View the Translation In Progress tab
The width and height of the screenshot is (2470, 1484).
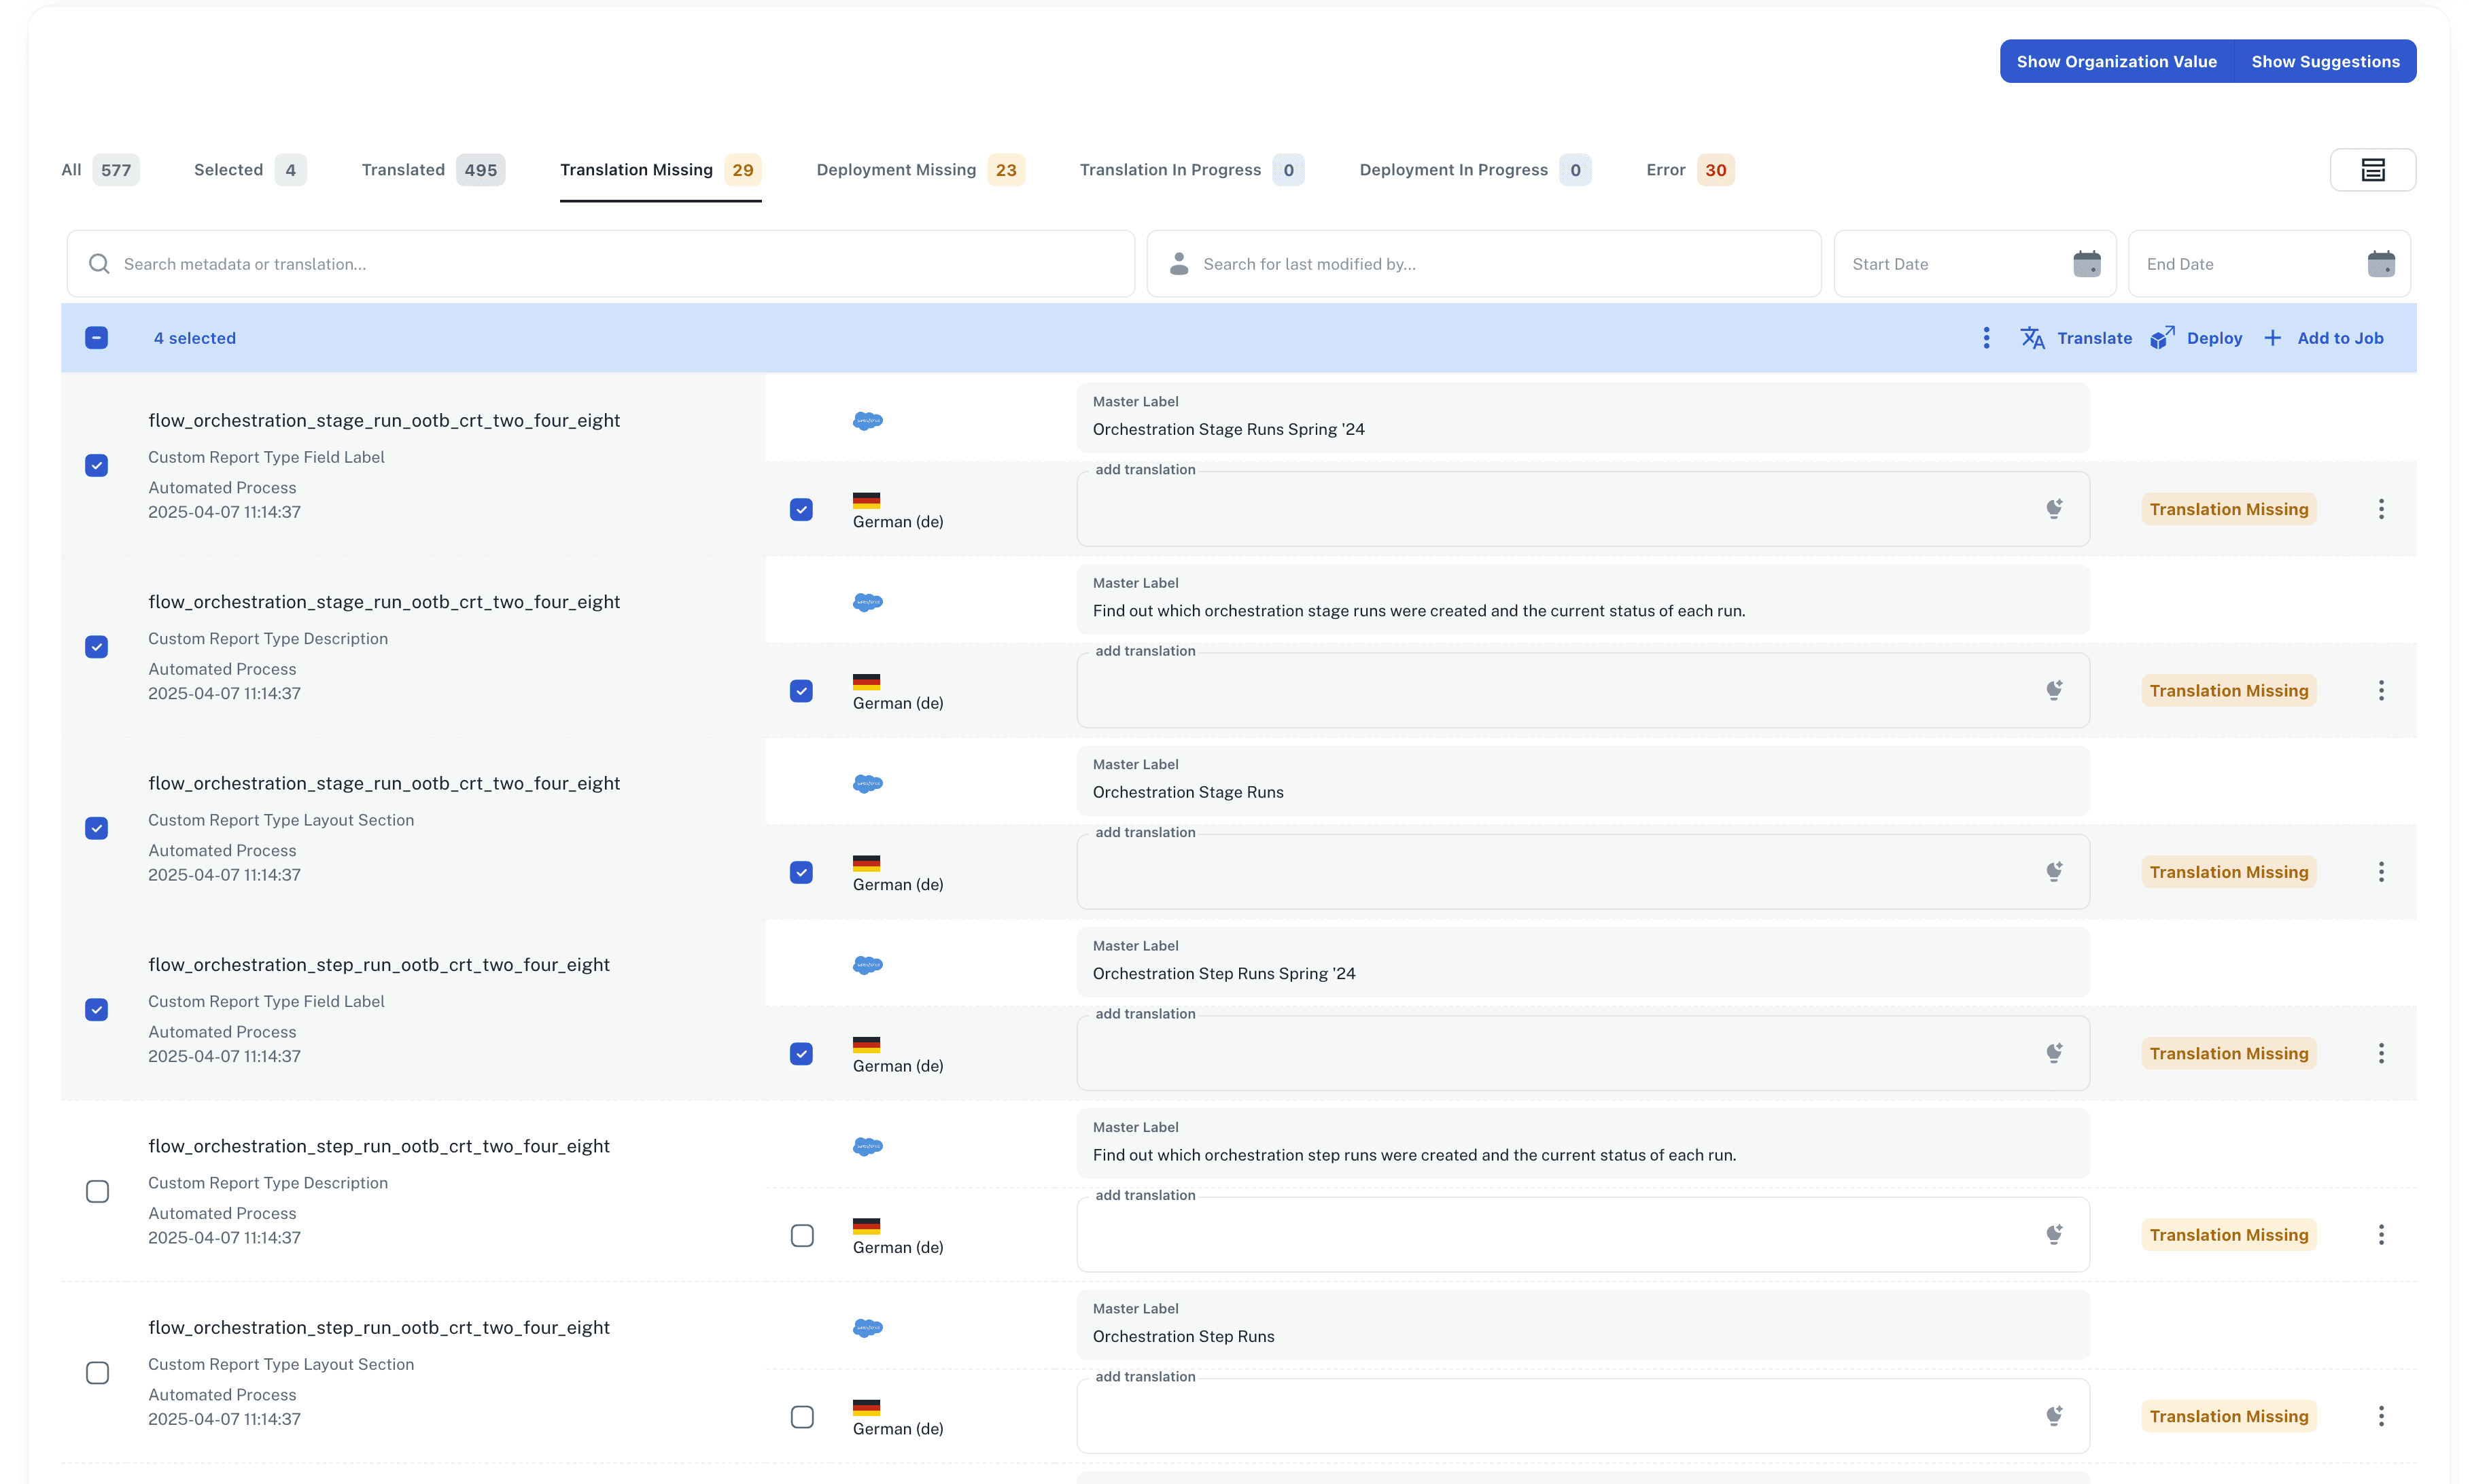1192,170
